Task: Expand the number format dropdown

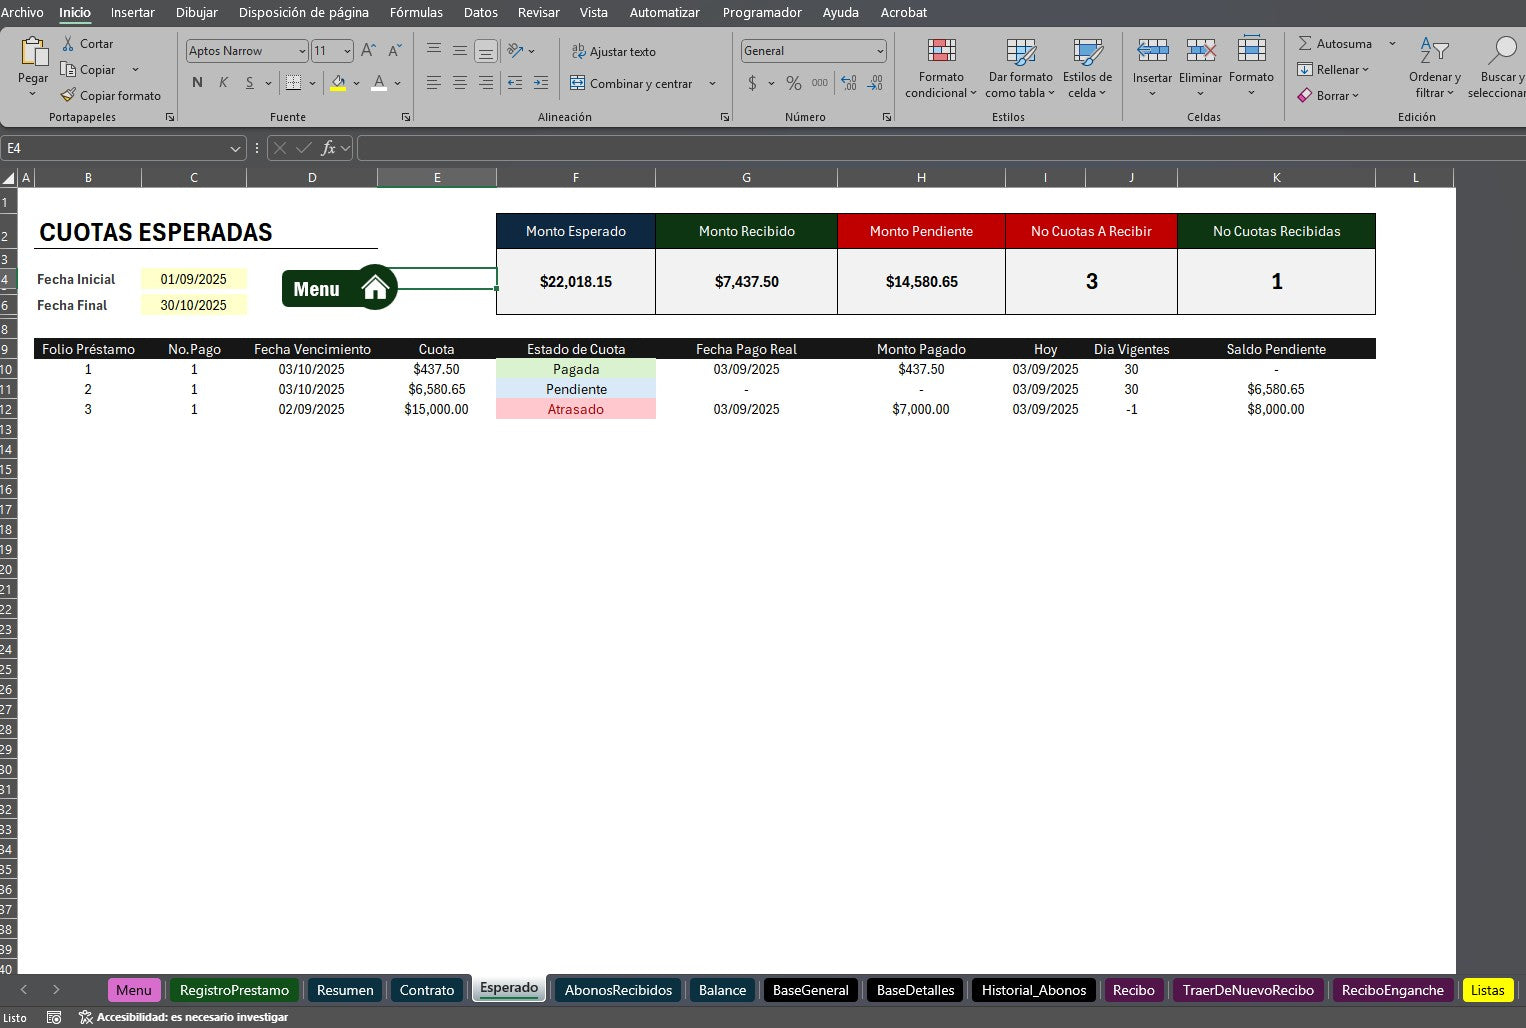Action: (880, 51)
